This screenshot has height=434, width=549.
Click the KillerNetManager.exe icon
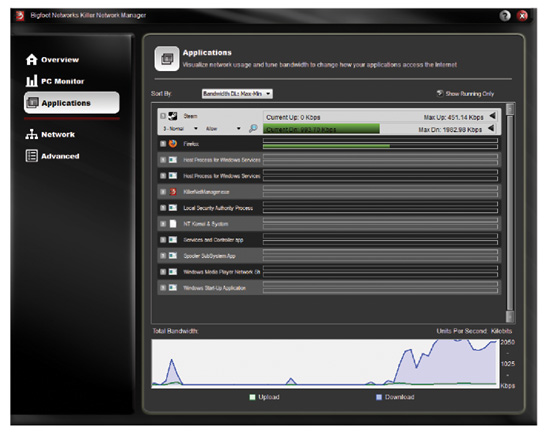[x=173, y=191]
